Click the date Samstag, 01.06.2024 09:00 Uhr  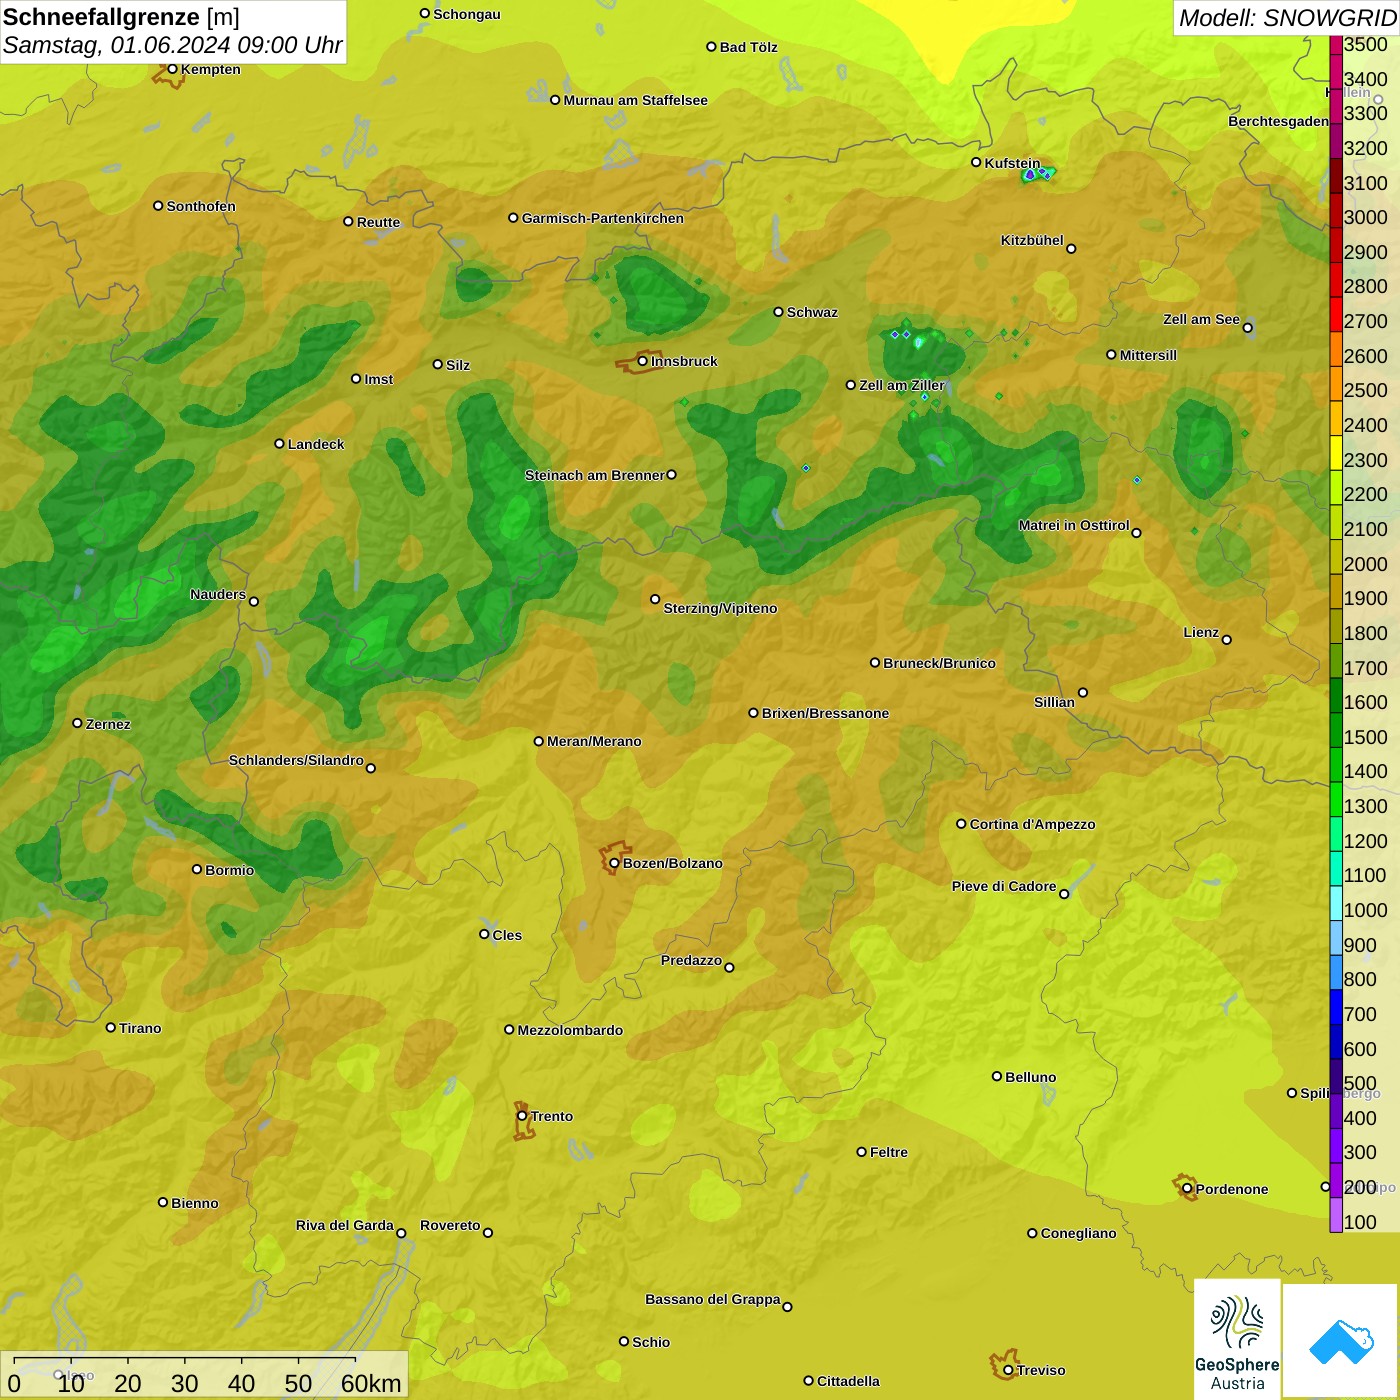click(172, 45)
